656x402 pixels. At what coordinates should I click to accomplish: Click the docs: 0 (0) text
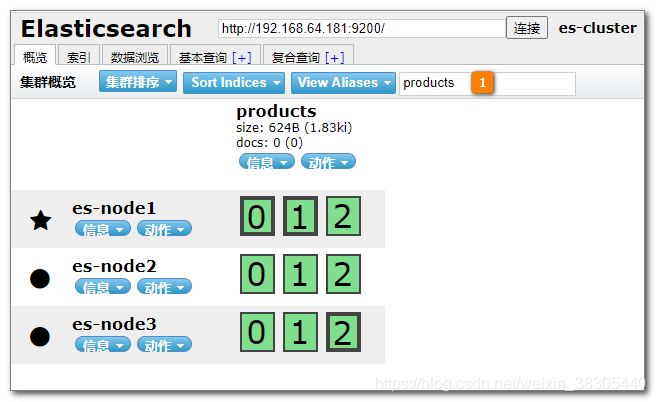[269, 143]
